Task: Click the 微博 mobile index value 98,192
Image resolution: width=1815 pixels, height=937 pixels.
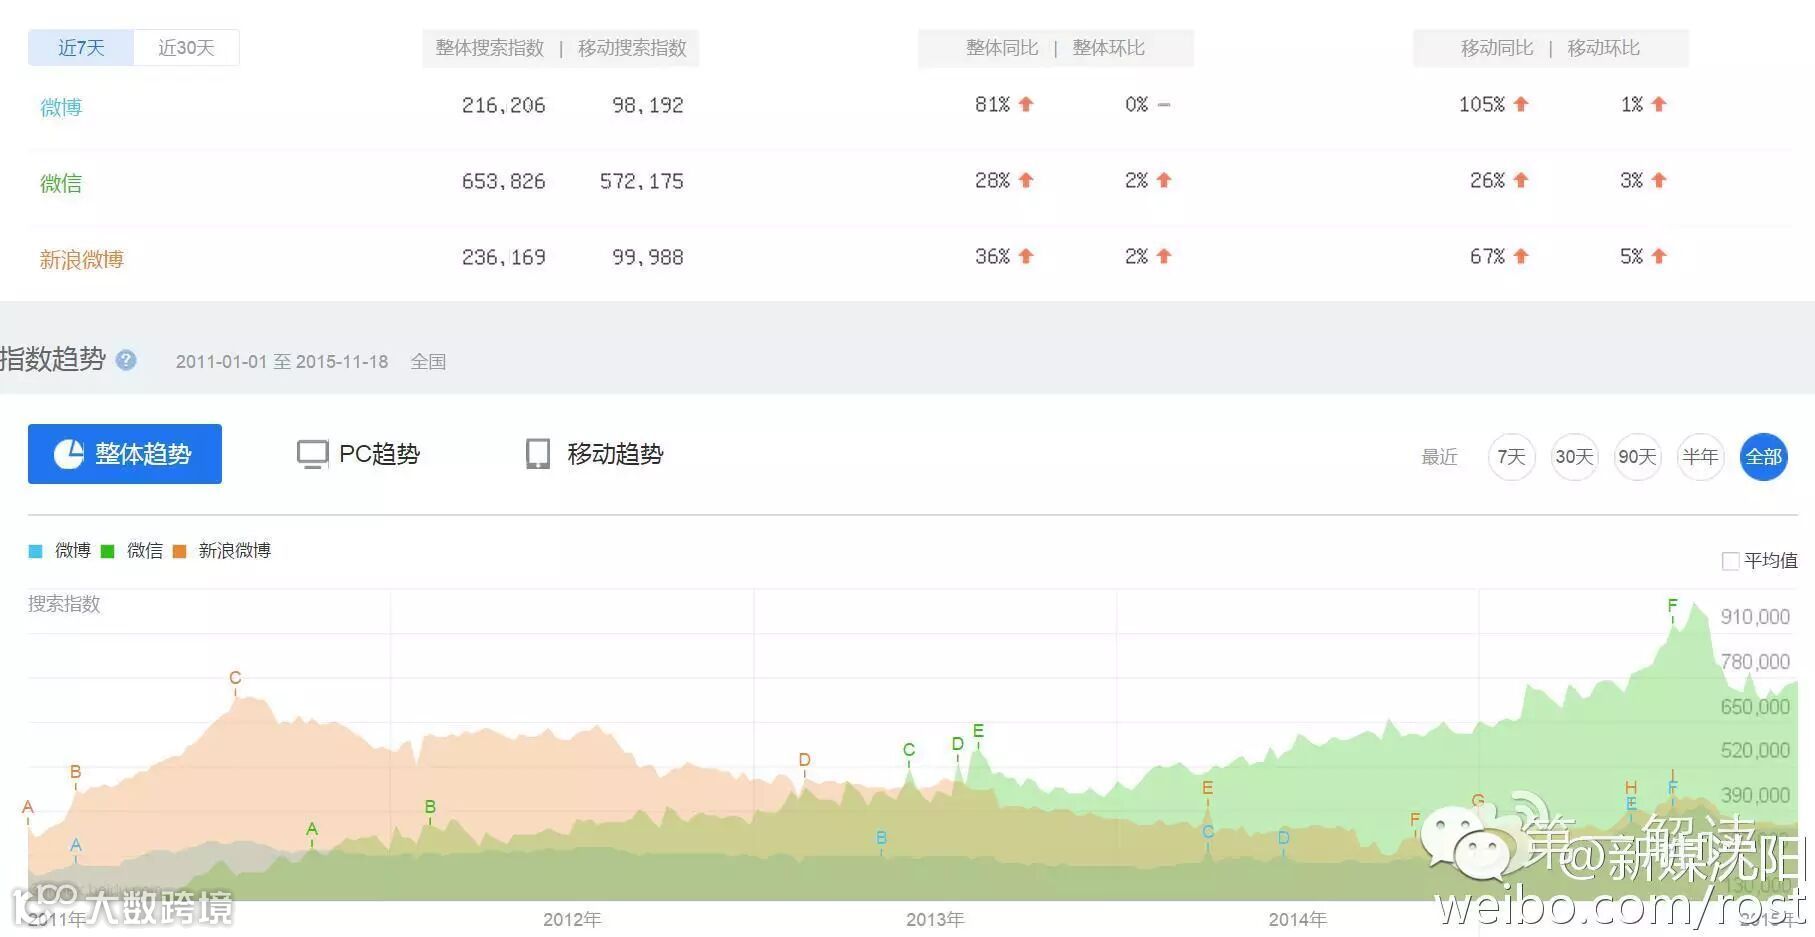Action: (648, 105)
